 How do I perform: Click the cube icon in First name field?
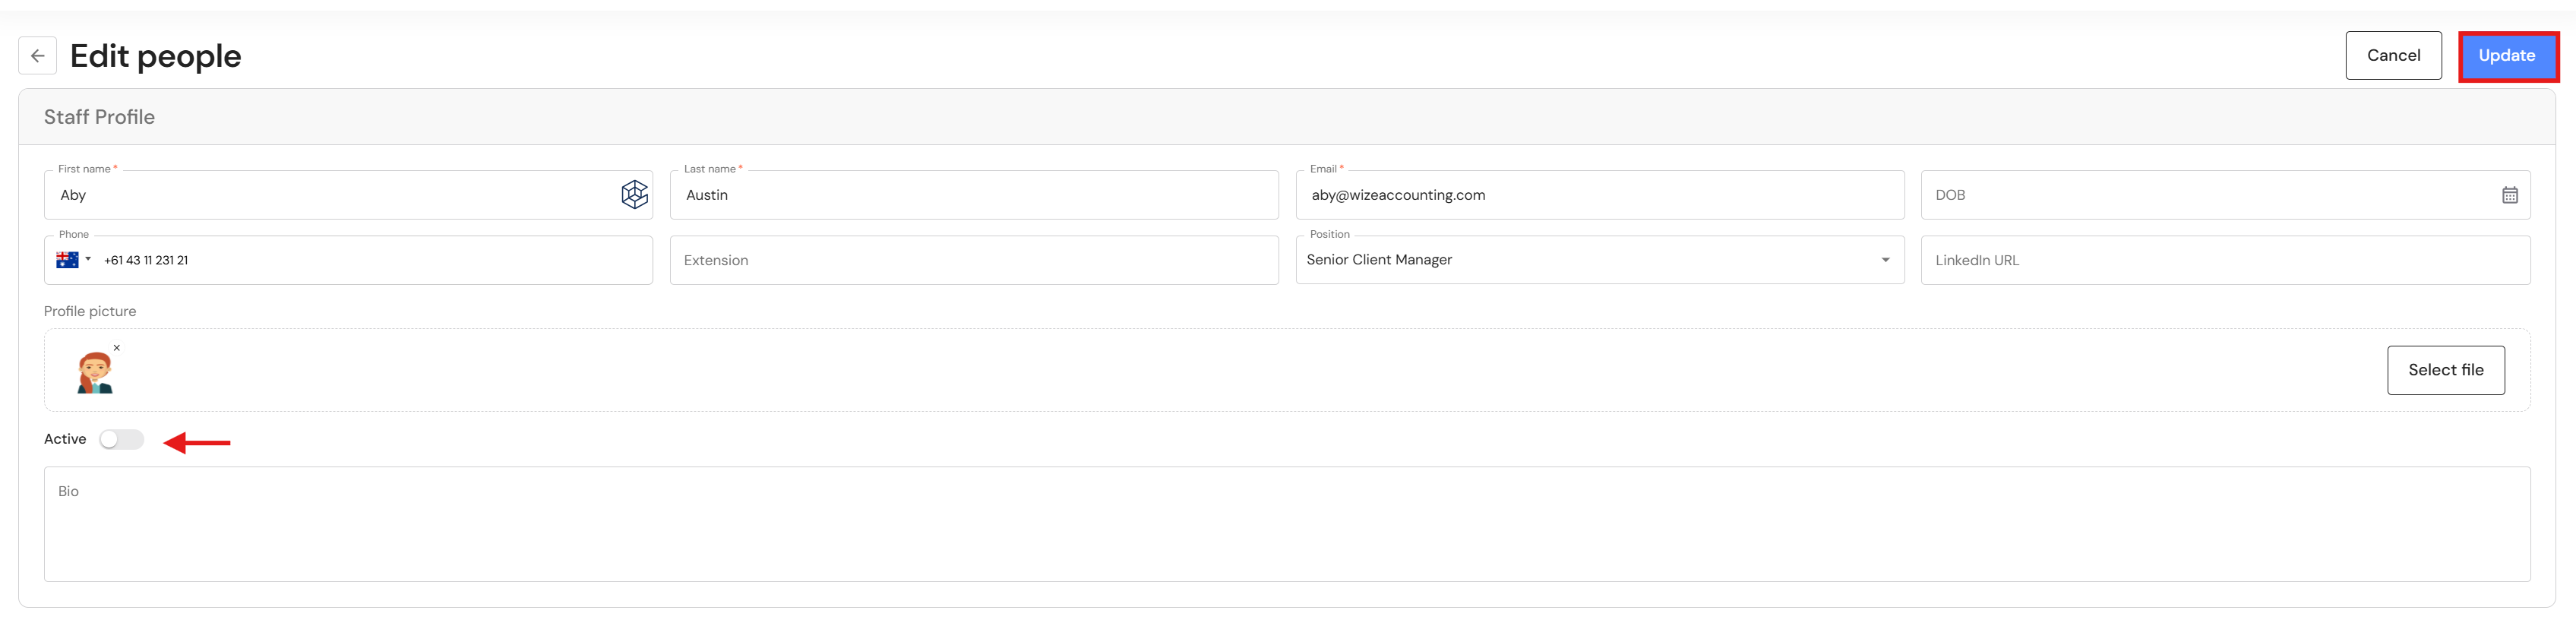coord(634,195)
